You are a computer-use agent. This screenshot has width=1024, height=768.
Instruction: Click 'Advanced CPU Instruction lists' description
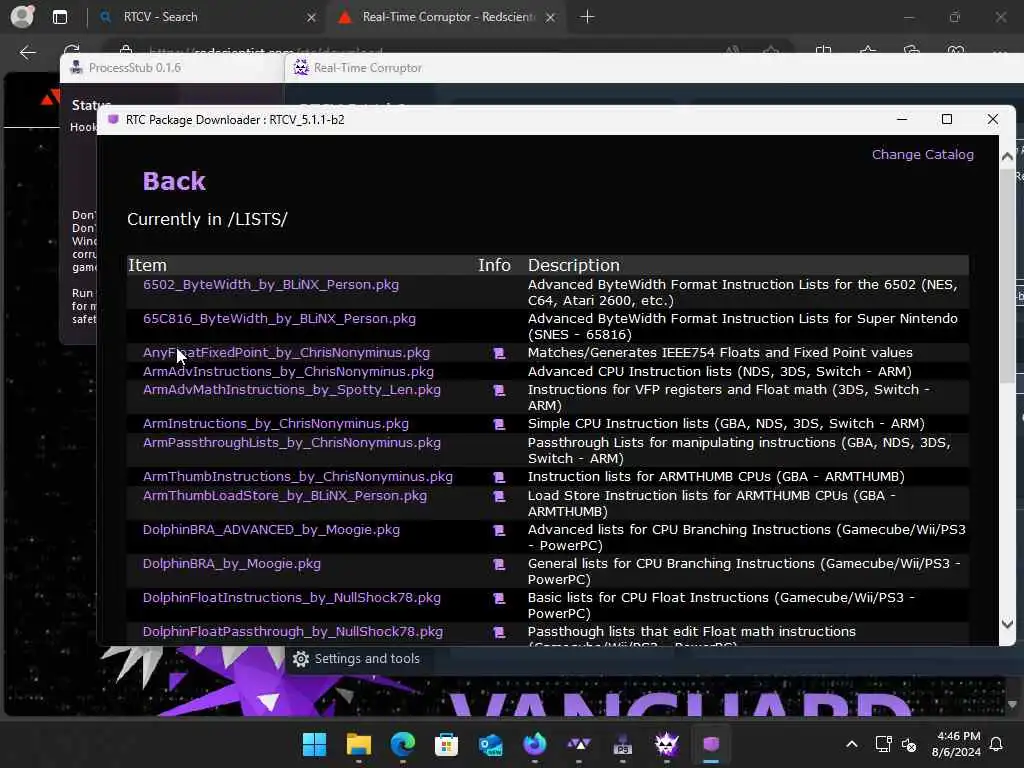pyautogui.click(x=720, y=372)
